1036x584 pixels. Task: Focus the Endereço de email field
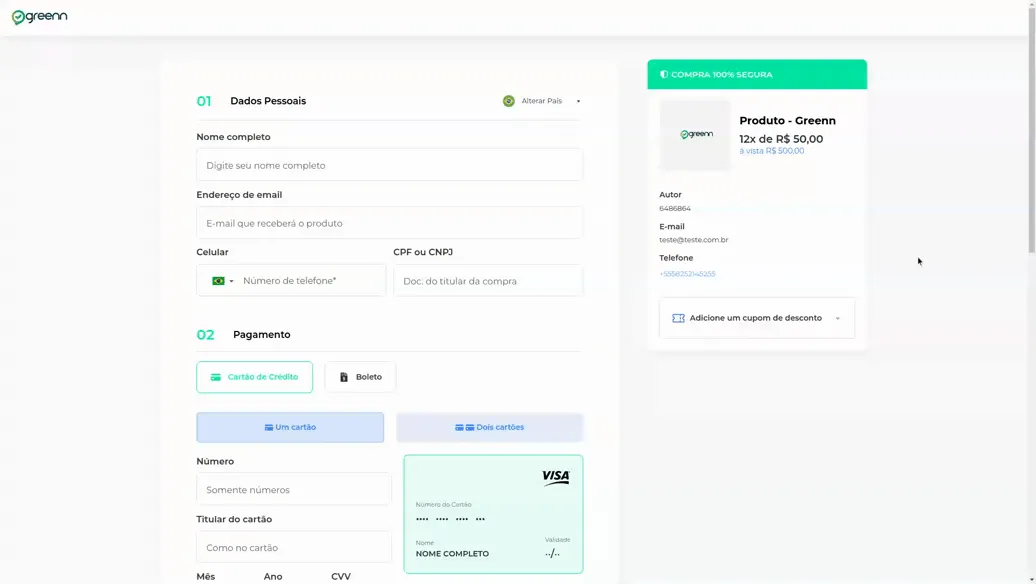click(x=389, y=223)
